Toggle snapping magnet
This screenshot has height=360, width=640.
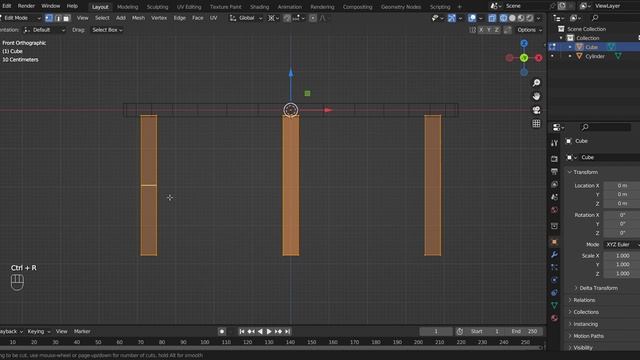coord(287,18)
